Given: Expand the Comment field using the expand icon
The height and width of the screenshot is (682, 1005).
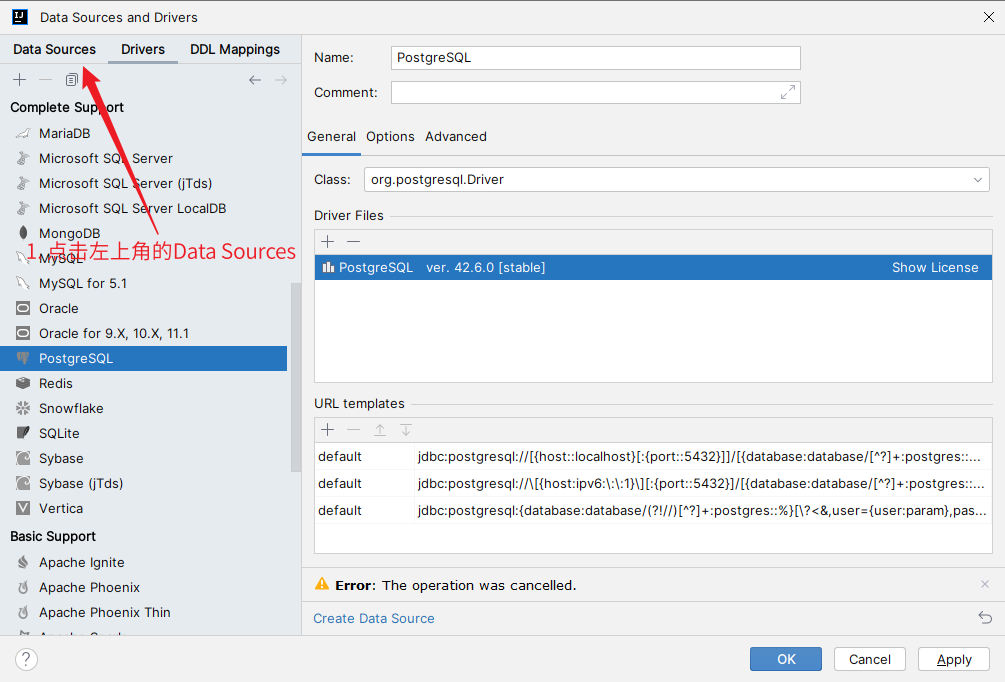Looking at the screenshot, I should coord(788,92).
